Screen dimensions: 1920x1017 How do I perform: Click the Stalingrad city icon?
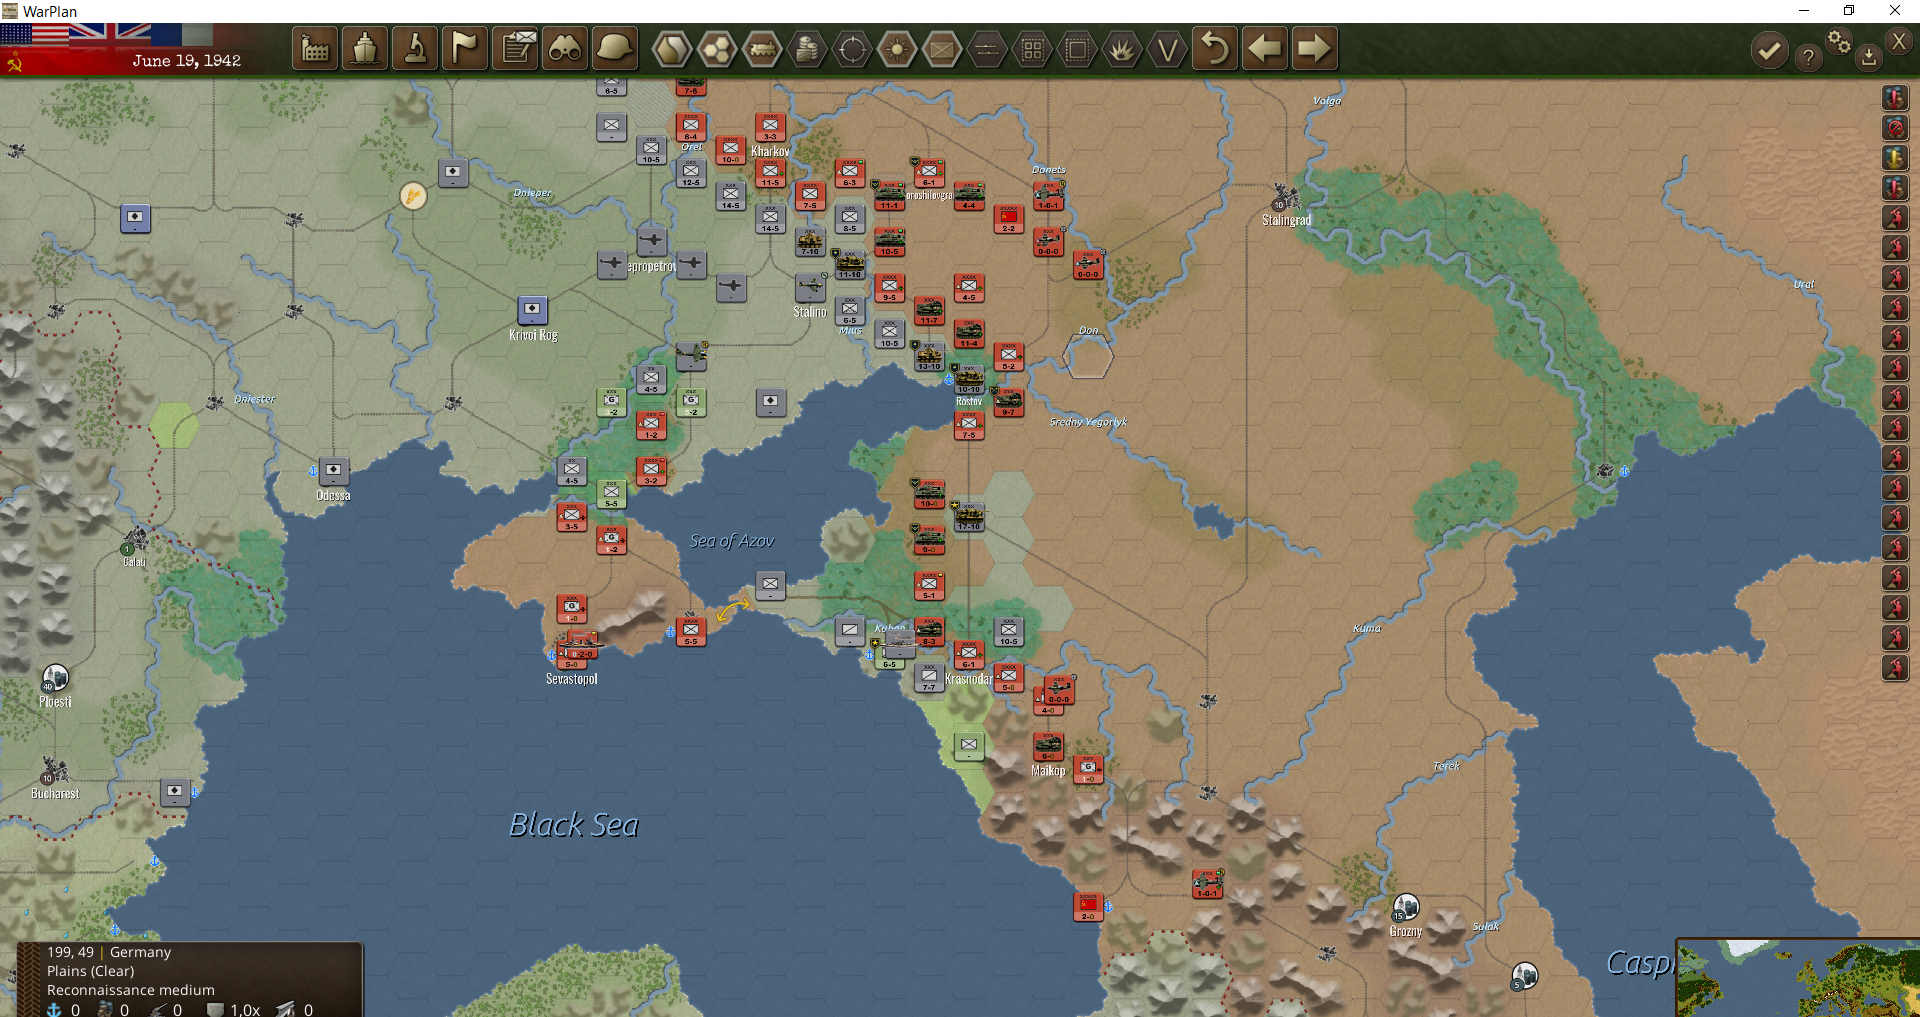pyautogui.click(x=1284, y=196)
